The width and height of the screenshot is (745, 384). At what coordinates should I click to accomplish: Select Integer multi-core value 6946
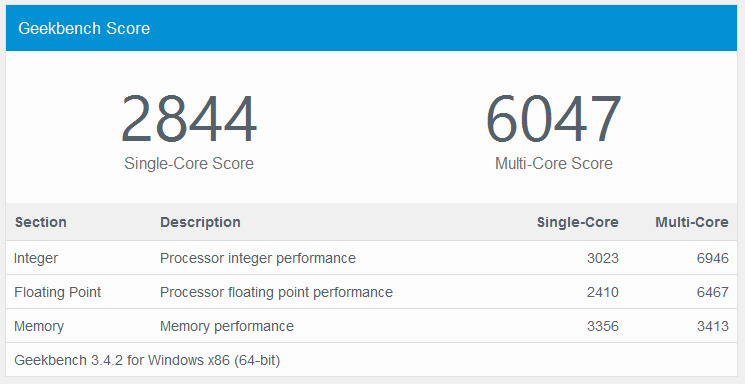(713, 258)
